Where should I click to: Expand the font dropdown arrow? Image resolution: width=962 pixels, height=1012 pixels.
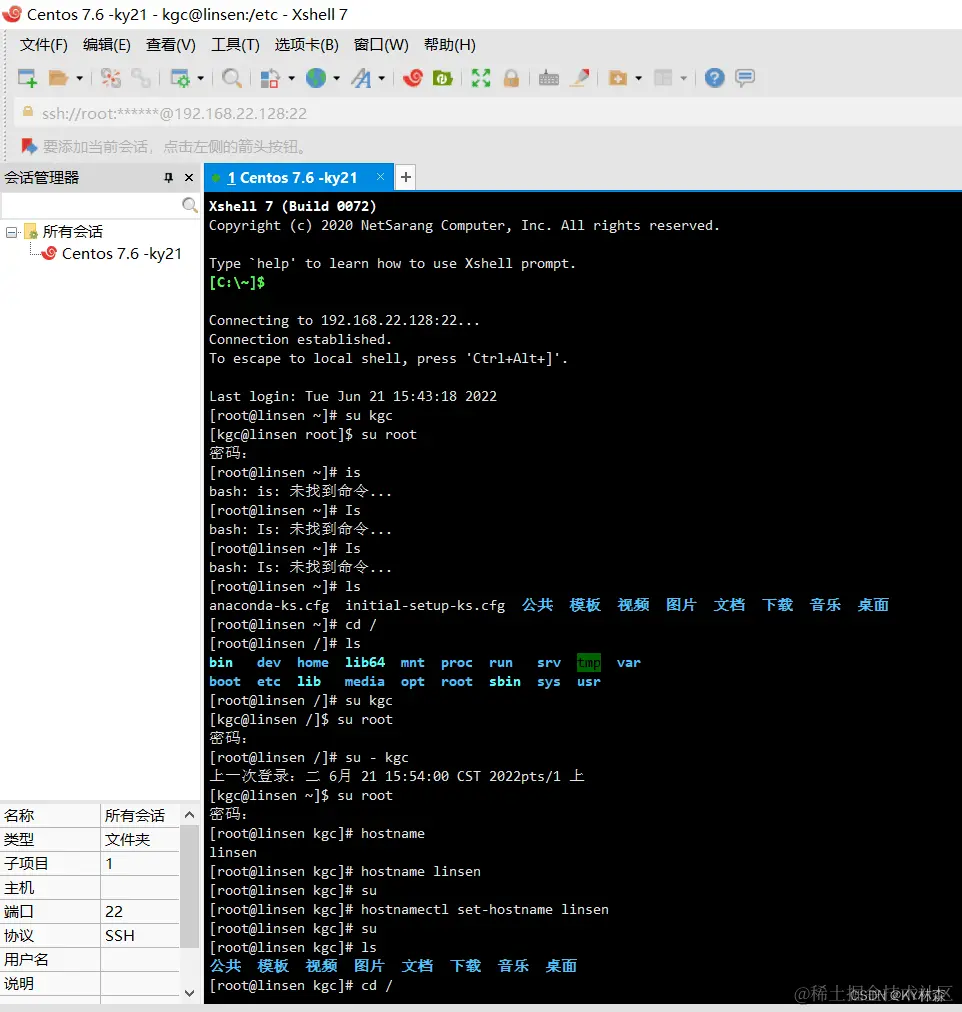click(x=382, y=78)
